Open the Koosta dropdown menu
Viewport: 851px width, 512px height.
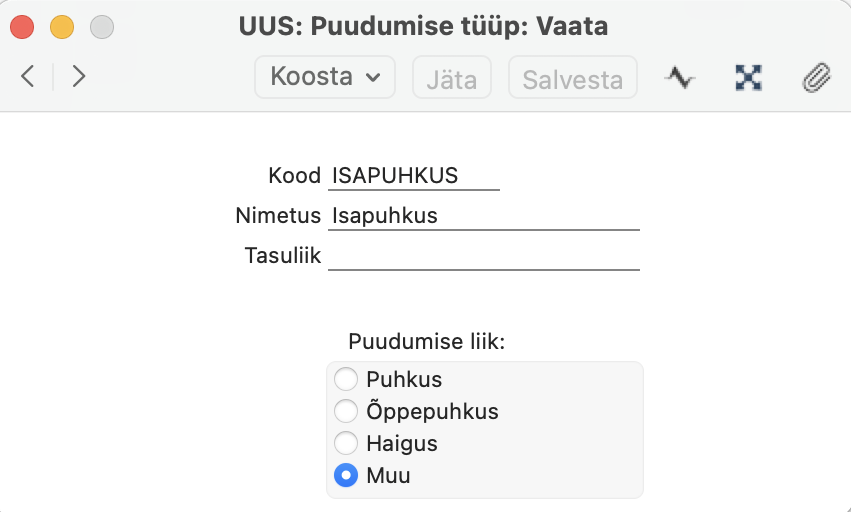tap(325, 77)
